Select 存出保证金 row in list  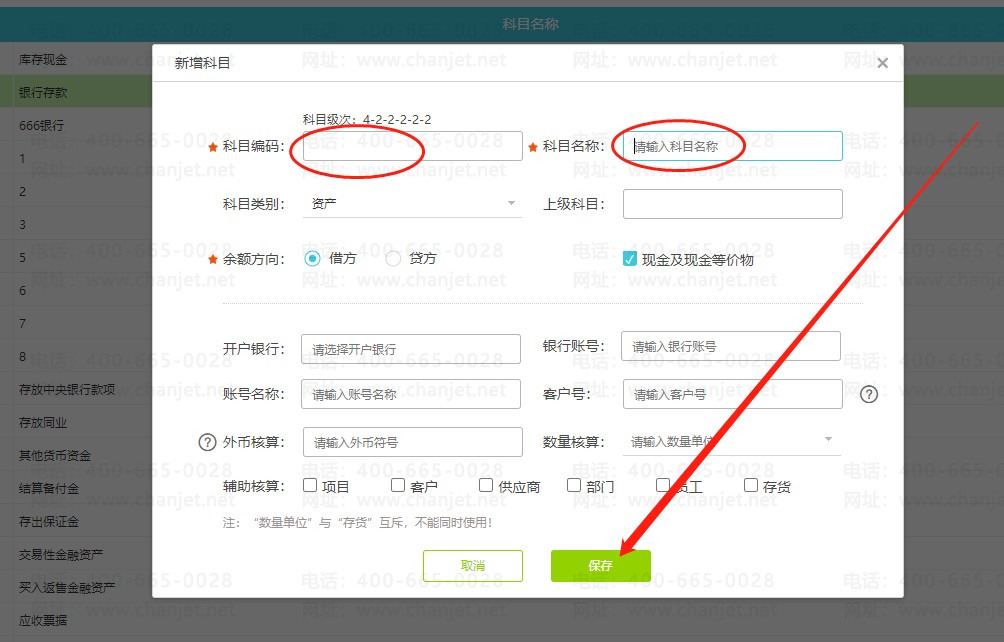pyautogui.click(x=76, y=521)
